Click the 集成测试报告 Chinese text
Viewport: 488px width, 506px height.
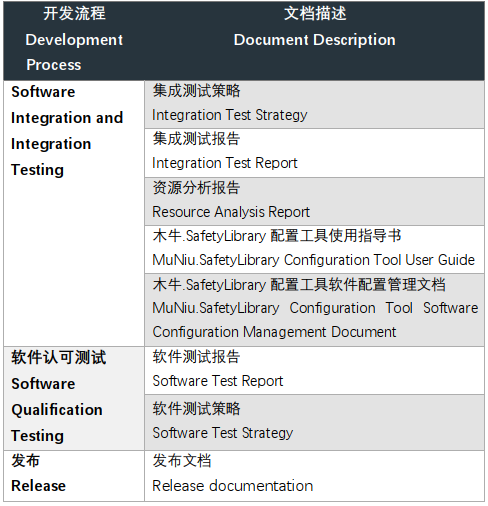click(x=196, y=139)
